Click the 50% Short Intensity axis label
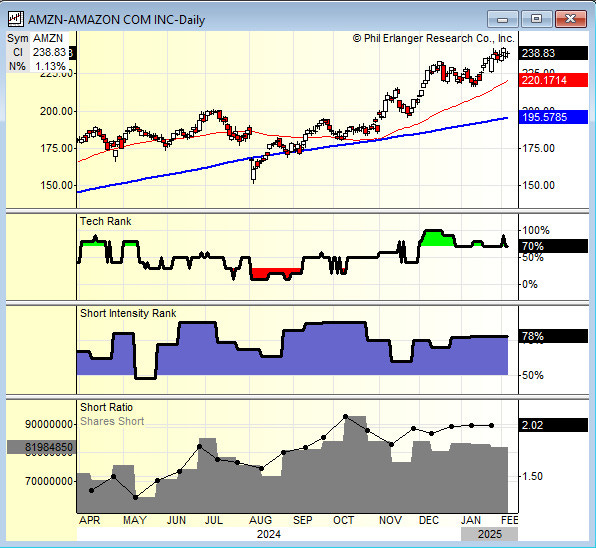Screen dimensions: 596x548 [533, 375]
